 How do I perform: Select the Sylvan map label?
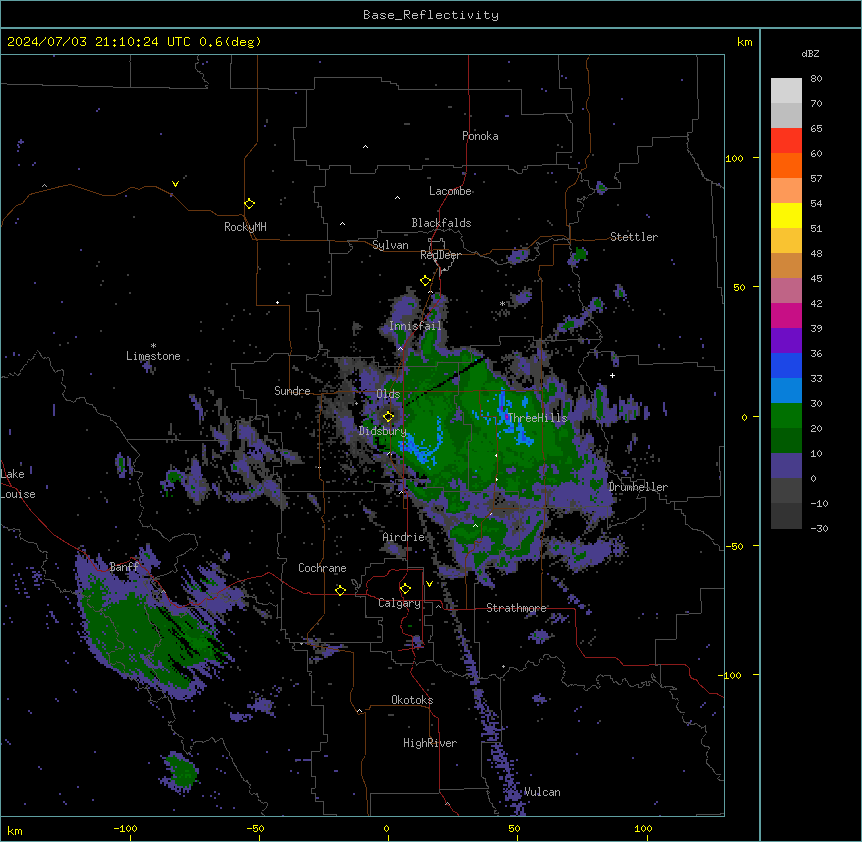point(390,245)
